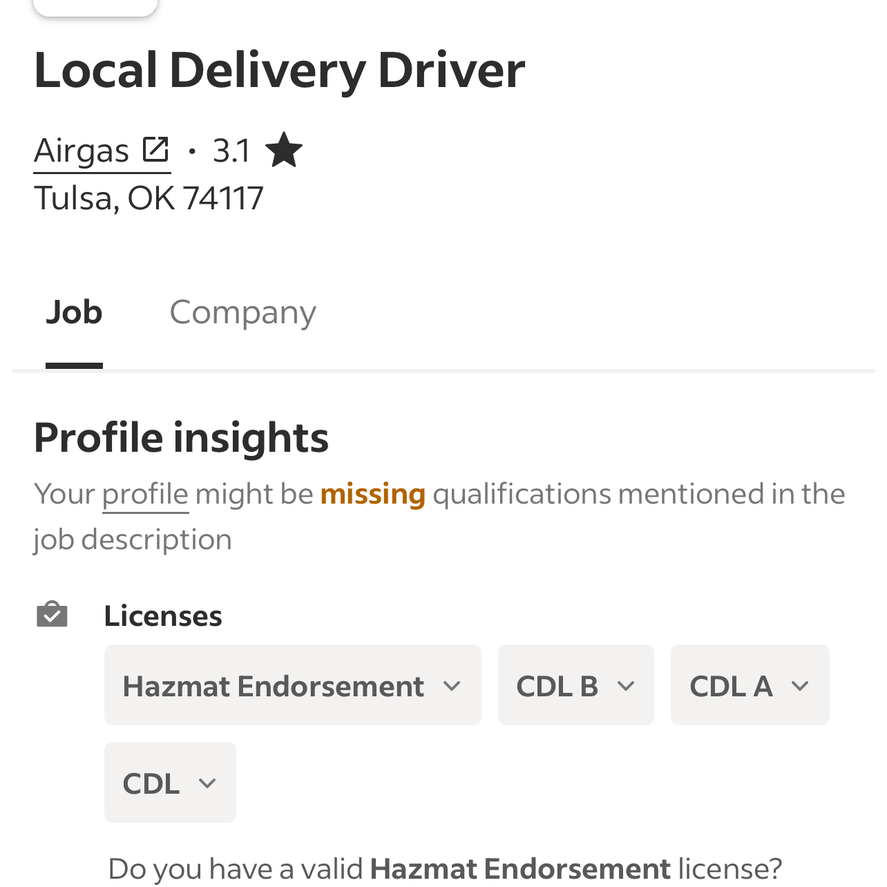
Task: Select the Job tab
Action: coord(74,312)
